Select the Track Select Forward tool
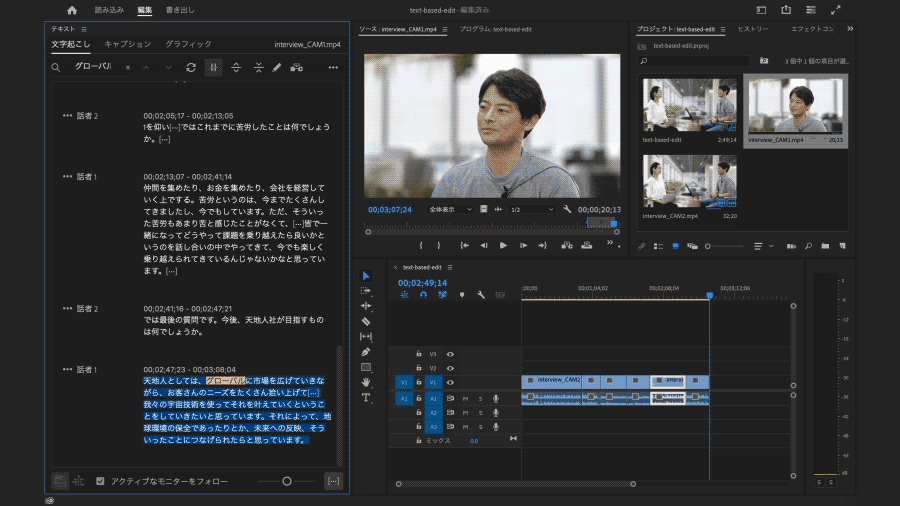Image resolution: width=900 pixels, height=506 pixels. [366, 291]
